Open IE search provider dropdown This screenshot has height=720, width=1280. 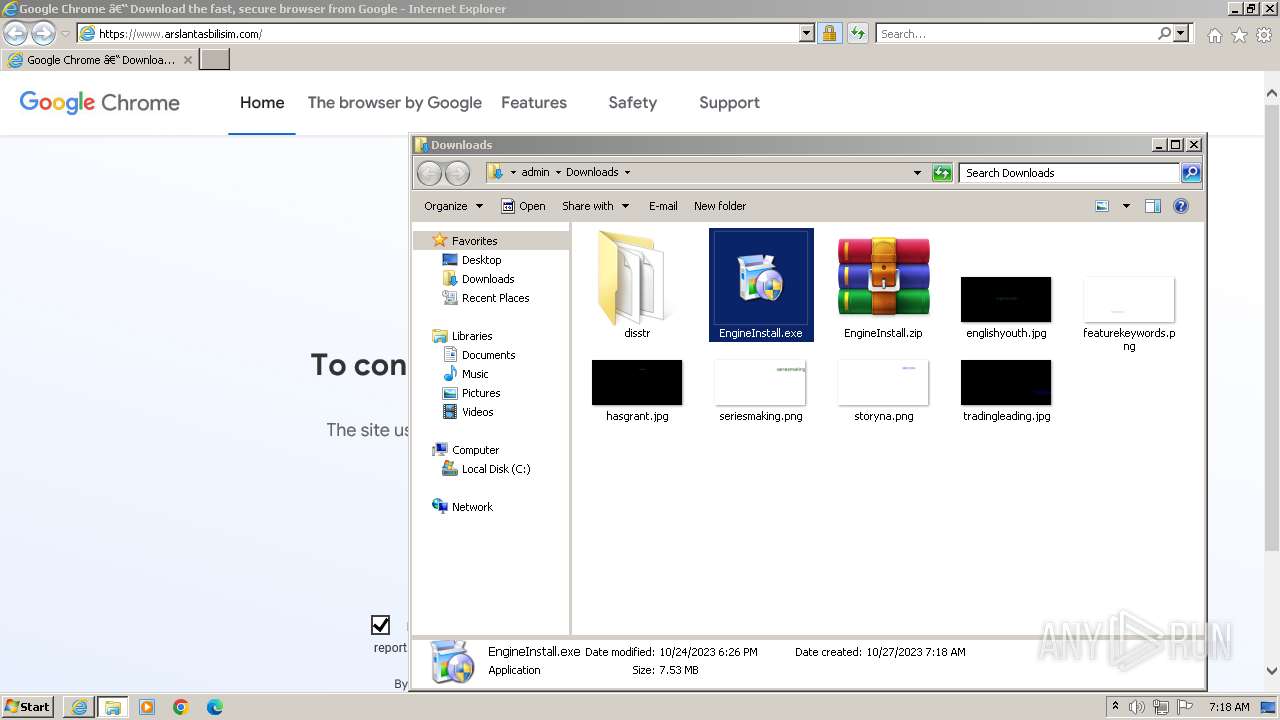coord(1181,33)
